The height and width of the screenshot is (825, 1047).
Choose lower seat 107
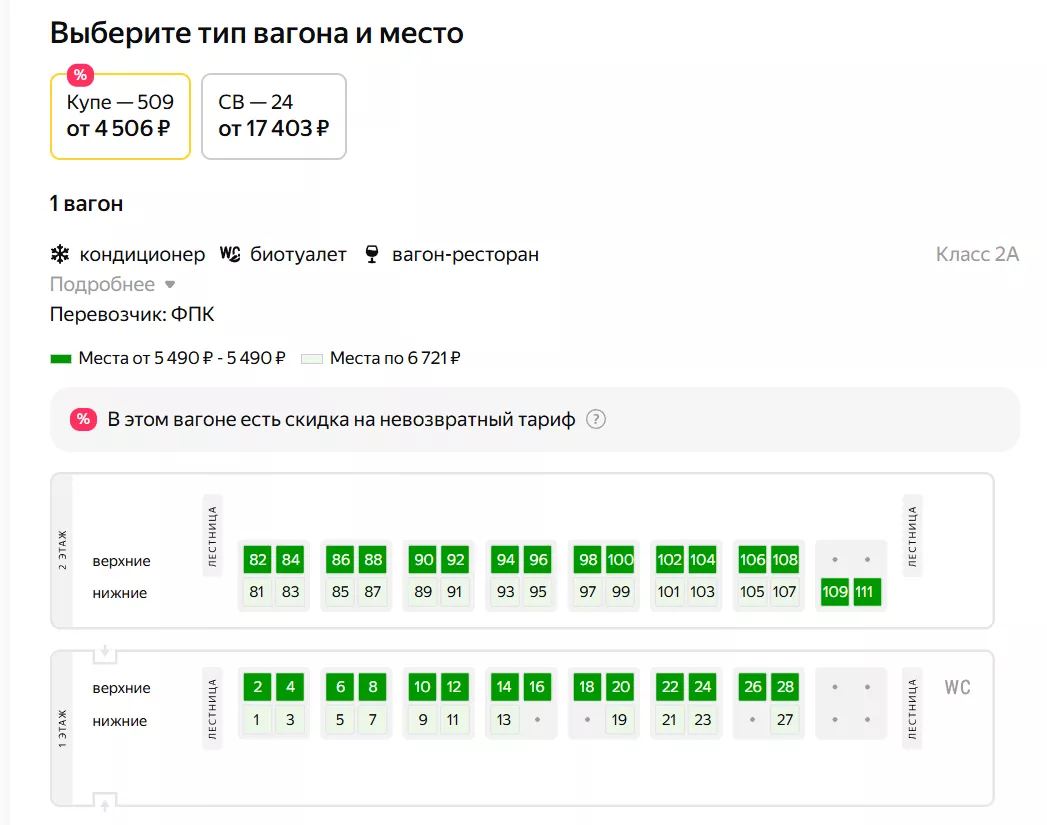(785, 592)
